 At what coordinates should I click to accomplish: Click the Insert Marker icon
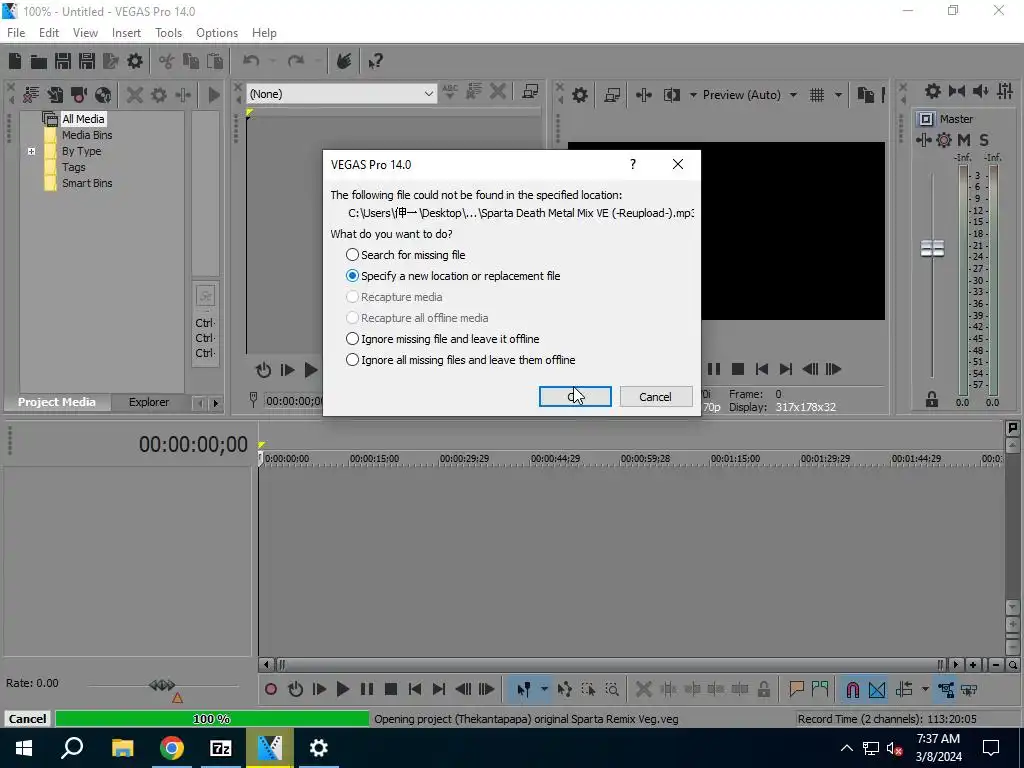(x=796, y=689)
